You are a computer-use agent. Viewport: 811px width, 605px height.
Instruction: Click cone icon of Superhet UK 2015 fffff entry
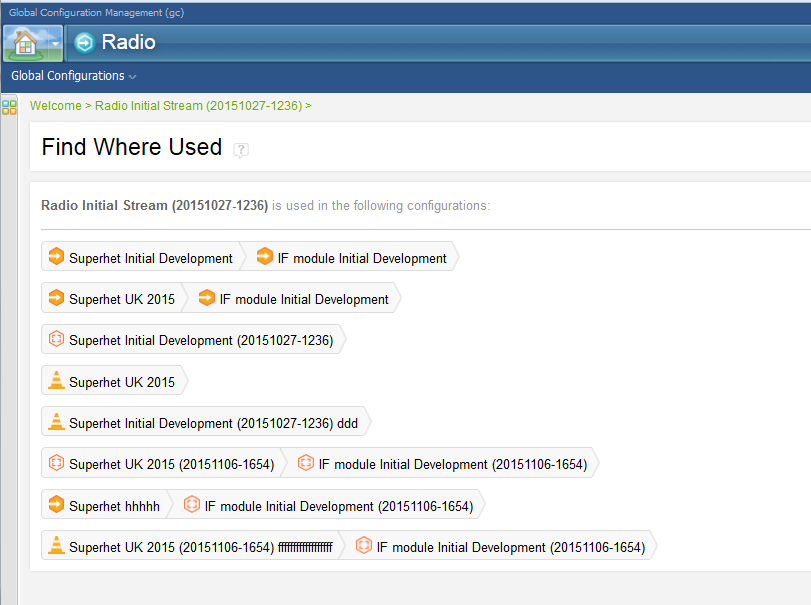coord(57,546)
